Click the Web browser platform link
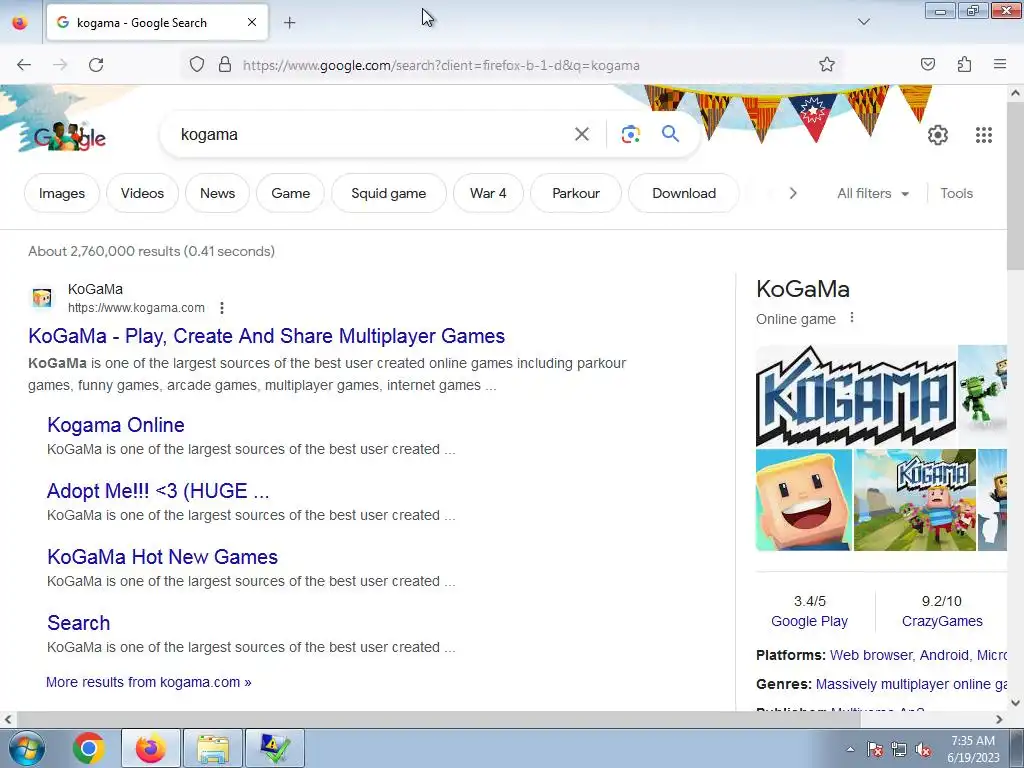The image size is (1024, 768). (871, 655)
